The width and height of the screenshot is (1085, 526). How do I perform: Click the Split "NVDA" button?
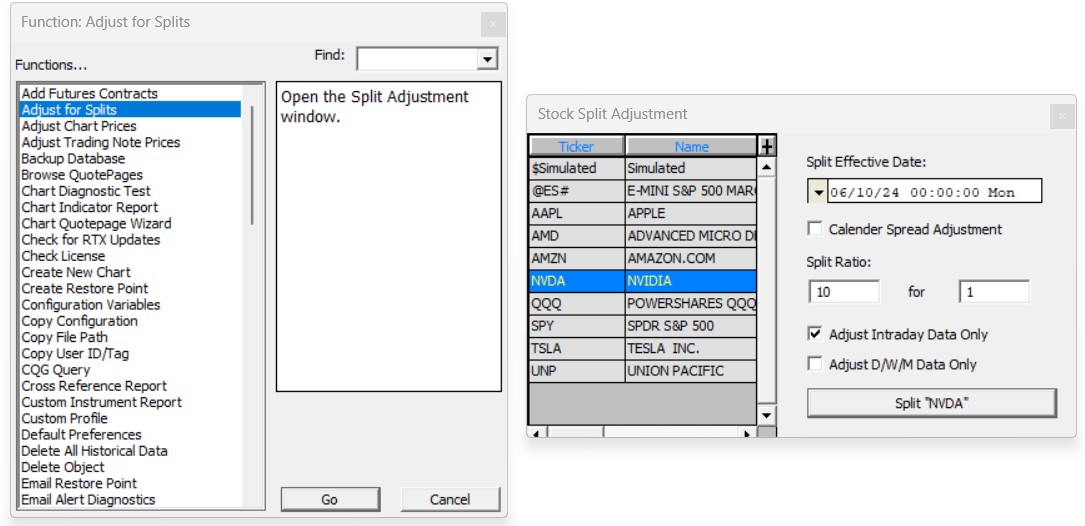[x=931, y=403]
